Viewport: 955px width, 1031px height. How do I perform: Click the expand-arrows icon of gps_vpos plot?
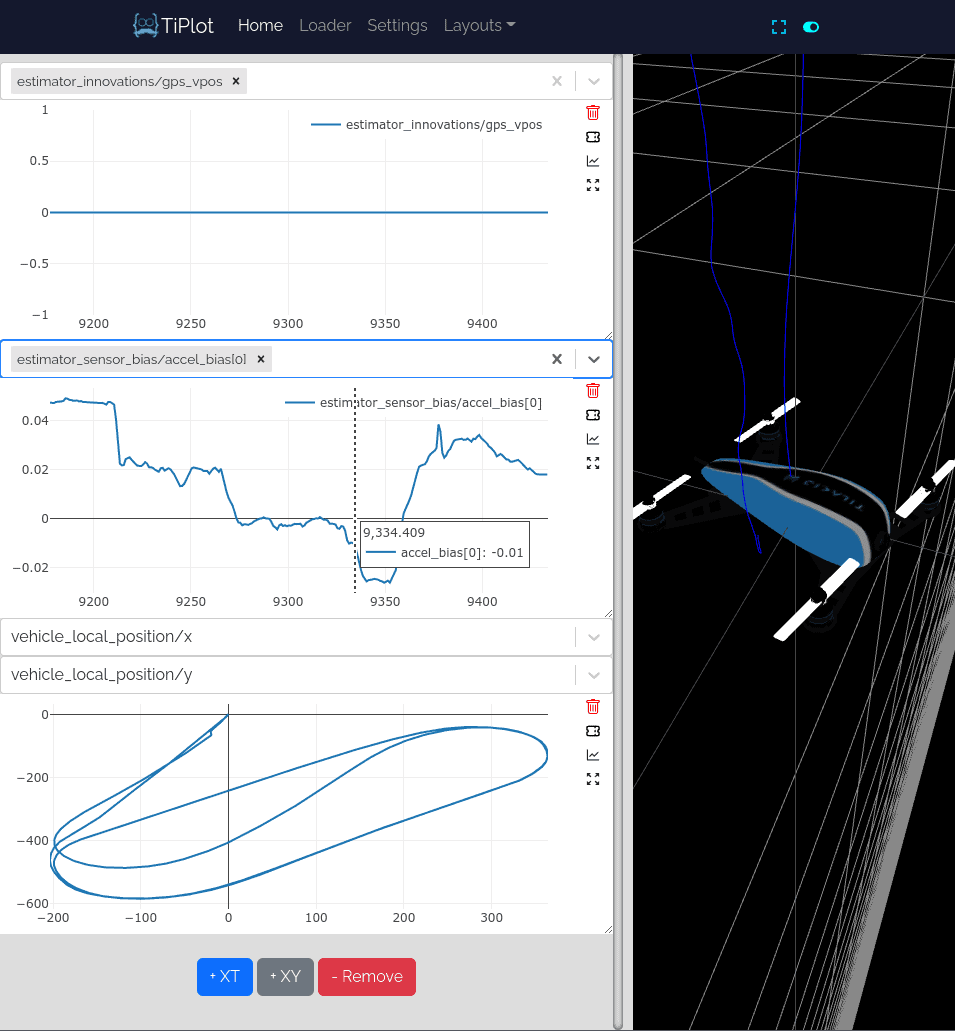593,185
